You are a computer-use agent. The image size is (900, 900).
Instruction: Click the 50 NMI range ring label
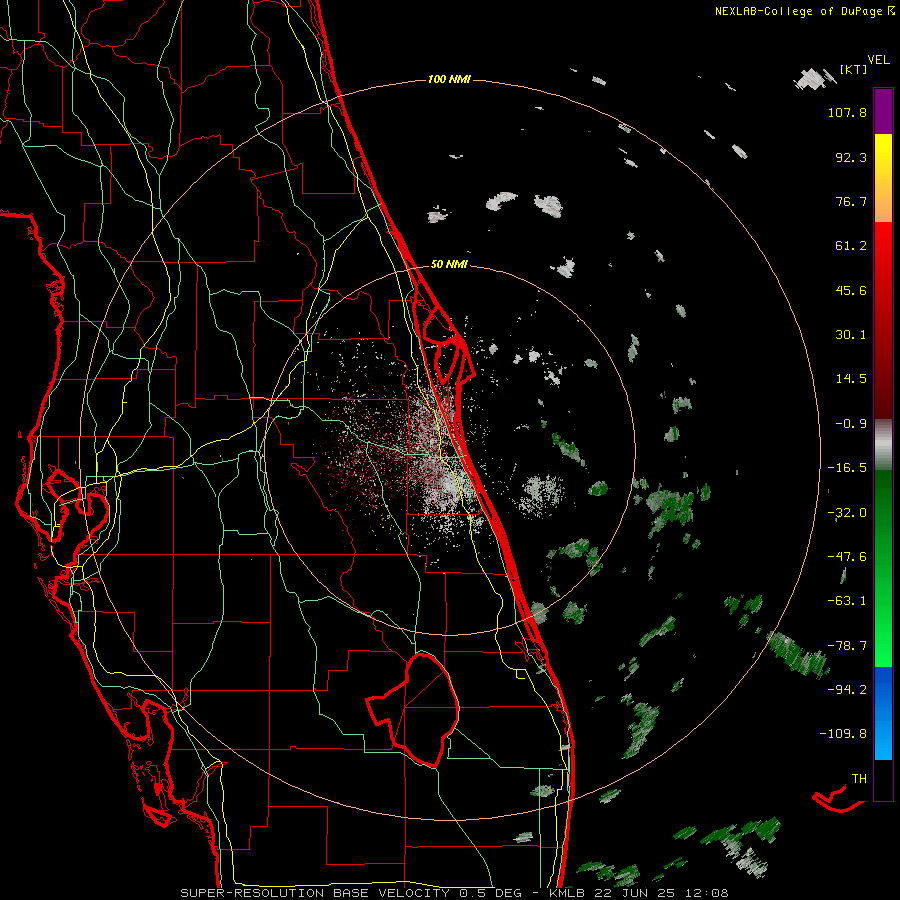pos(449,264)
